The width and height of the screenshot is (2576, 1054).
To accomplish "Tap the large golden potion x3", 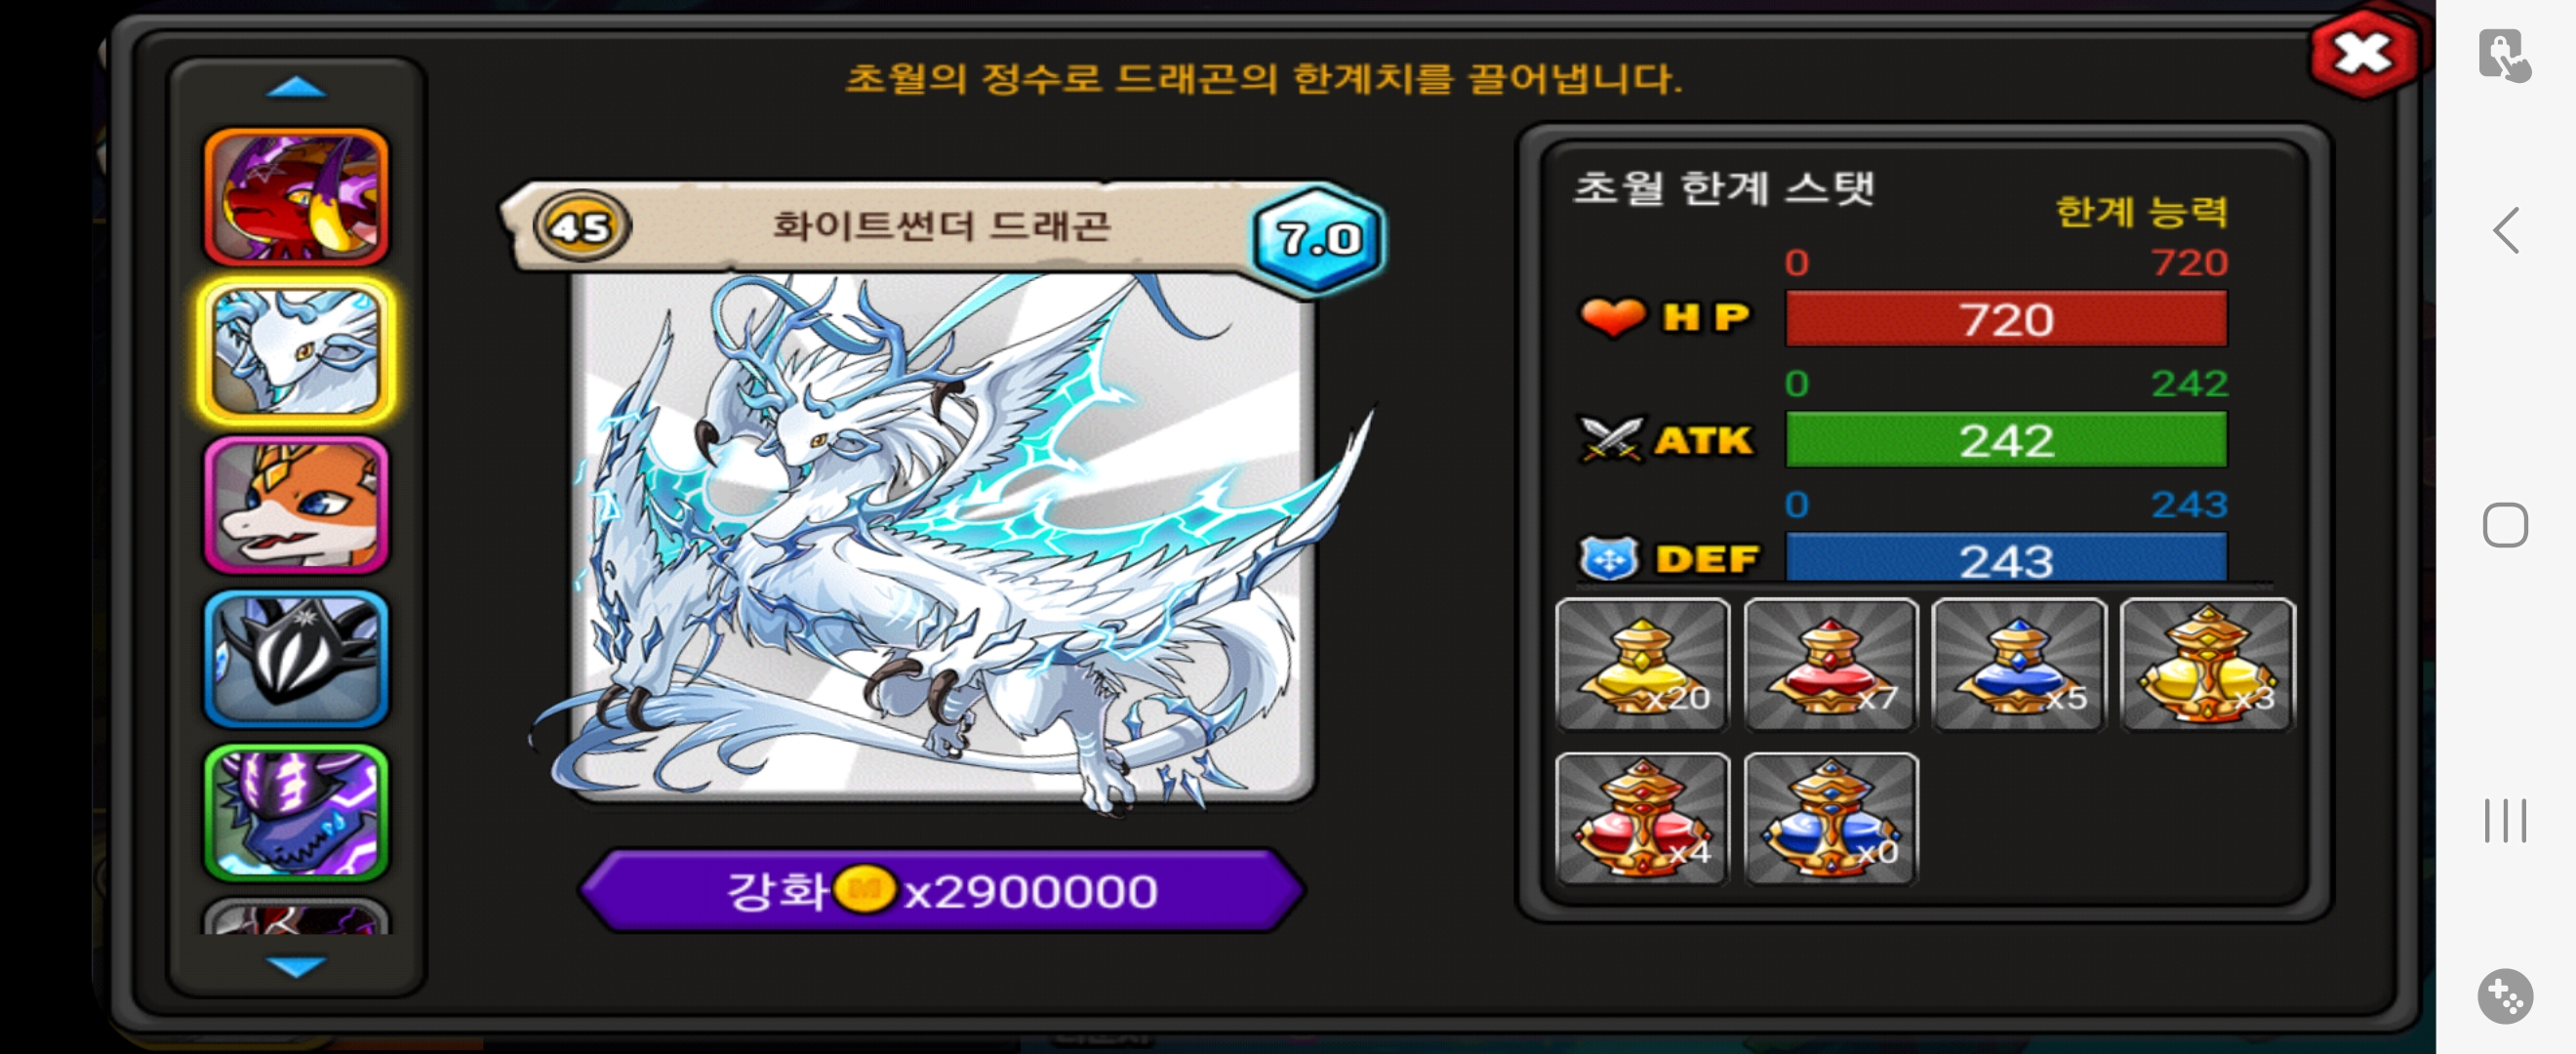I will pyautogui.click(x=2206, y=664).
